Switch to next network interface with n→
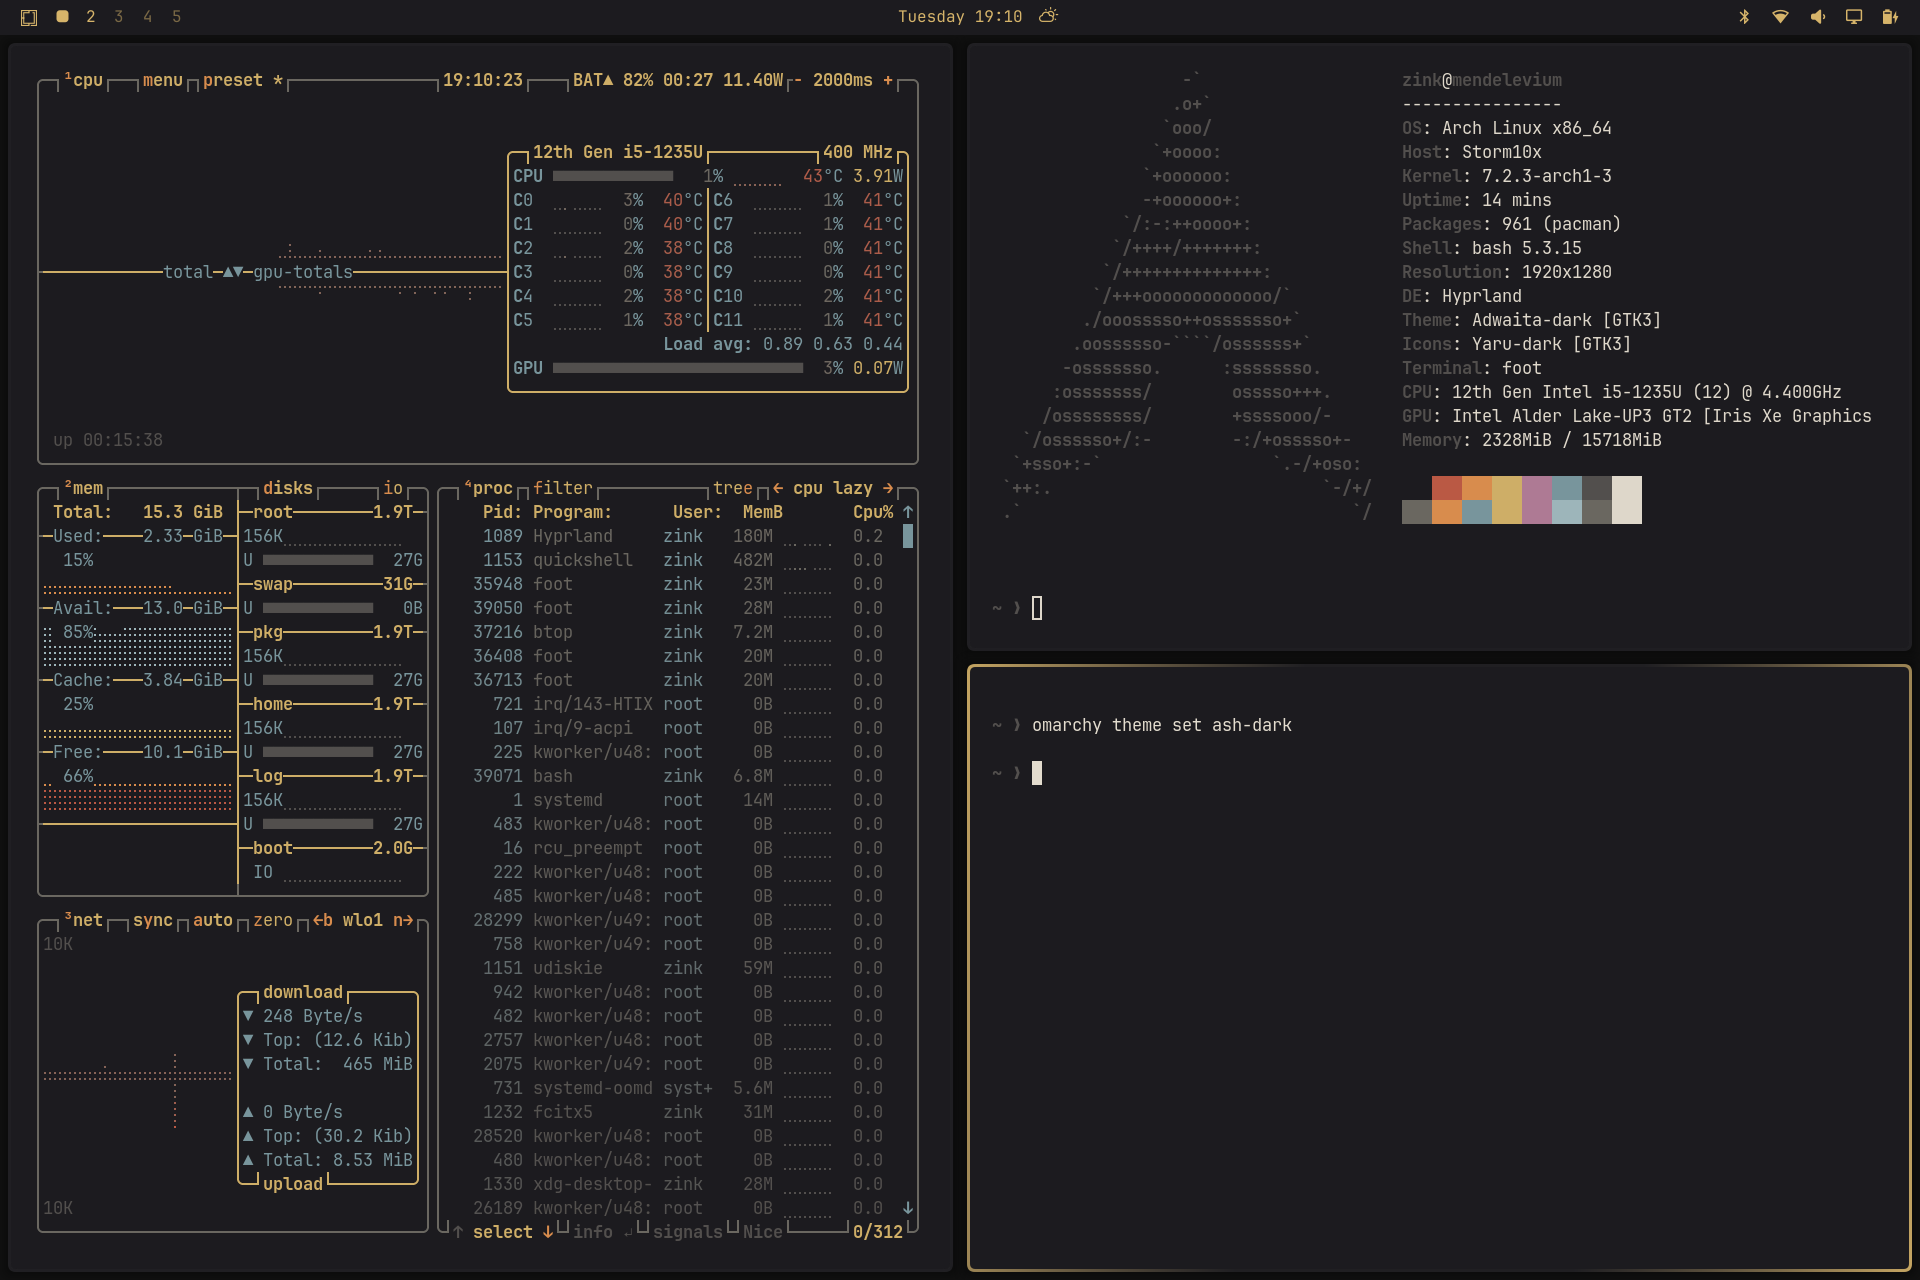 click(403, 920)
